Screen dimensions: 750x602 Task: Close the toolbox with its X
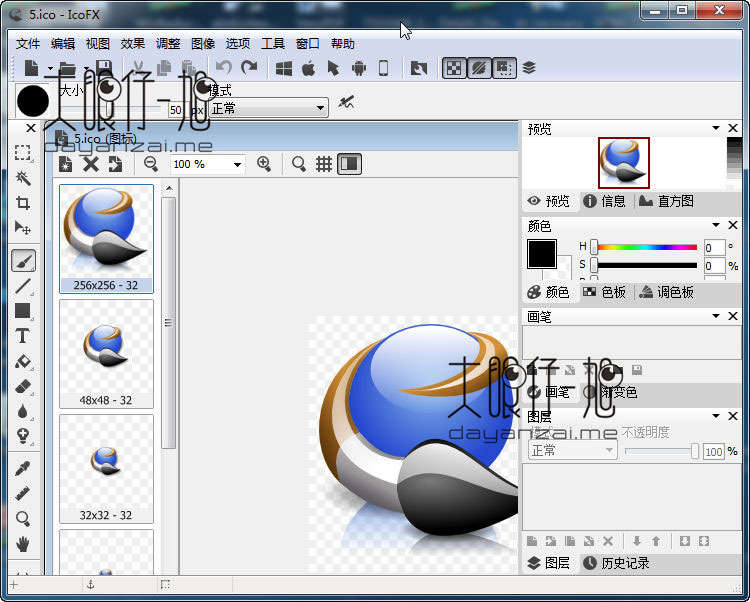point(31,128)
